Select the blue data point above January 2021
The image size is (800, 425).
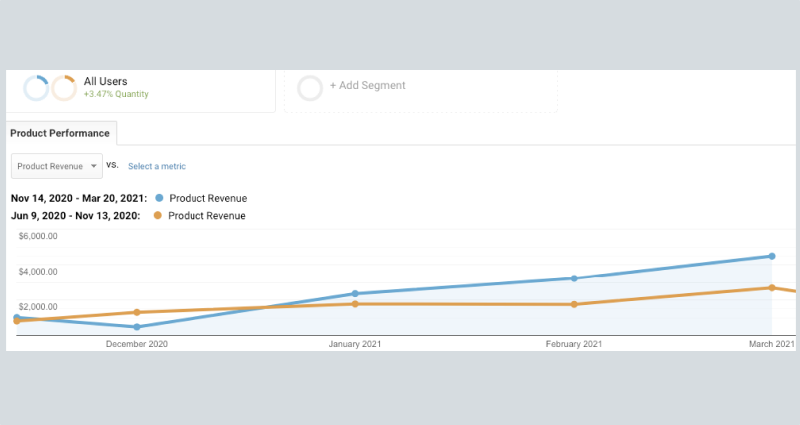coord(355,294)
